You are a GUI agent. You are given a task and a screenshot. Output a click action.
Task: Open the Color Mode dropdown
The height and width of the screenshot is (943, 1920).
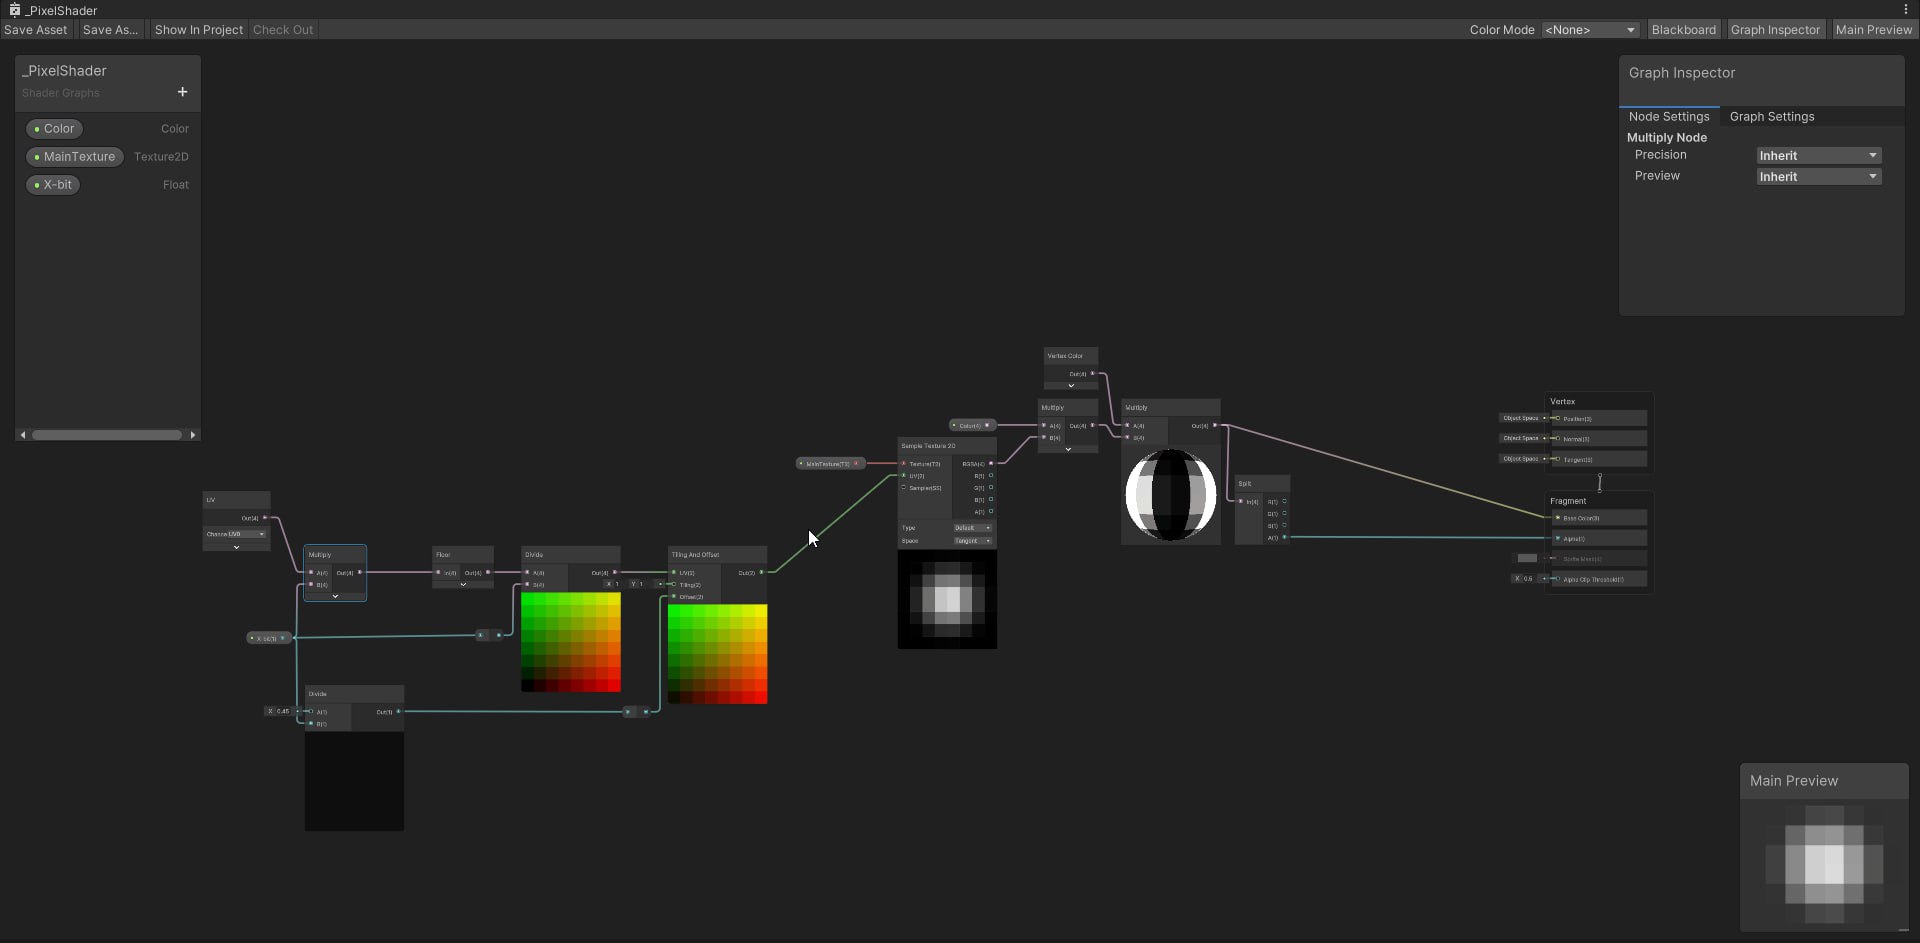[x=1590, y=30]
